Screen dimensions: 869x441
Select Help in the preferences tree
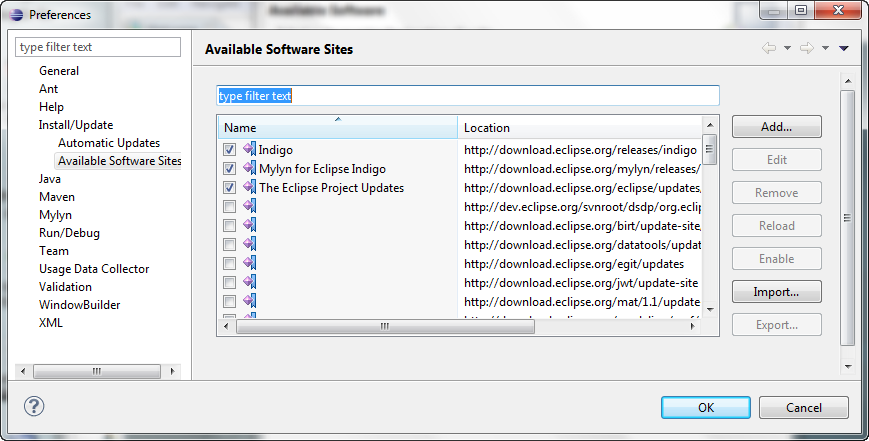pyautogui.click(x=51, y=107)
